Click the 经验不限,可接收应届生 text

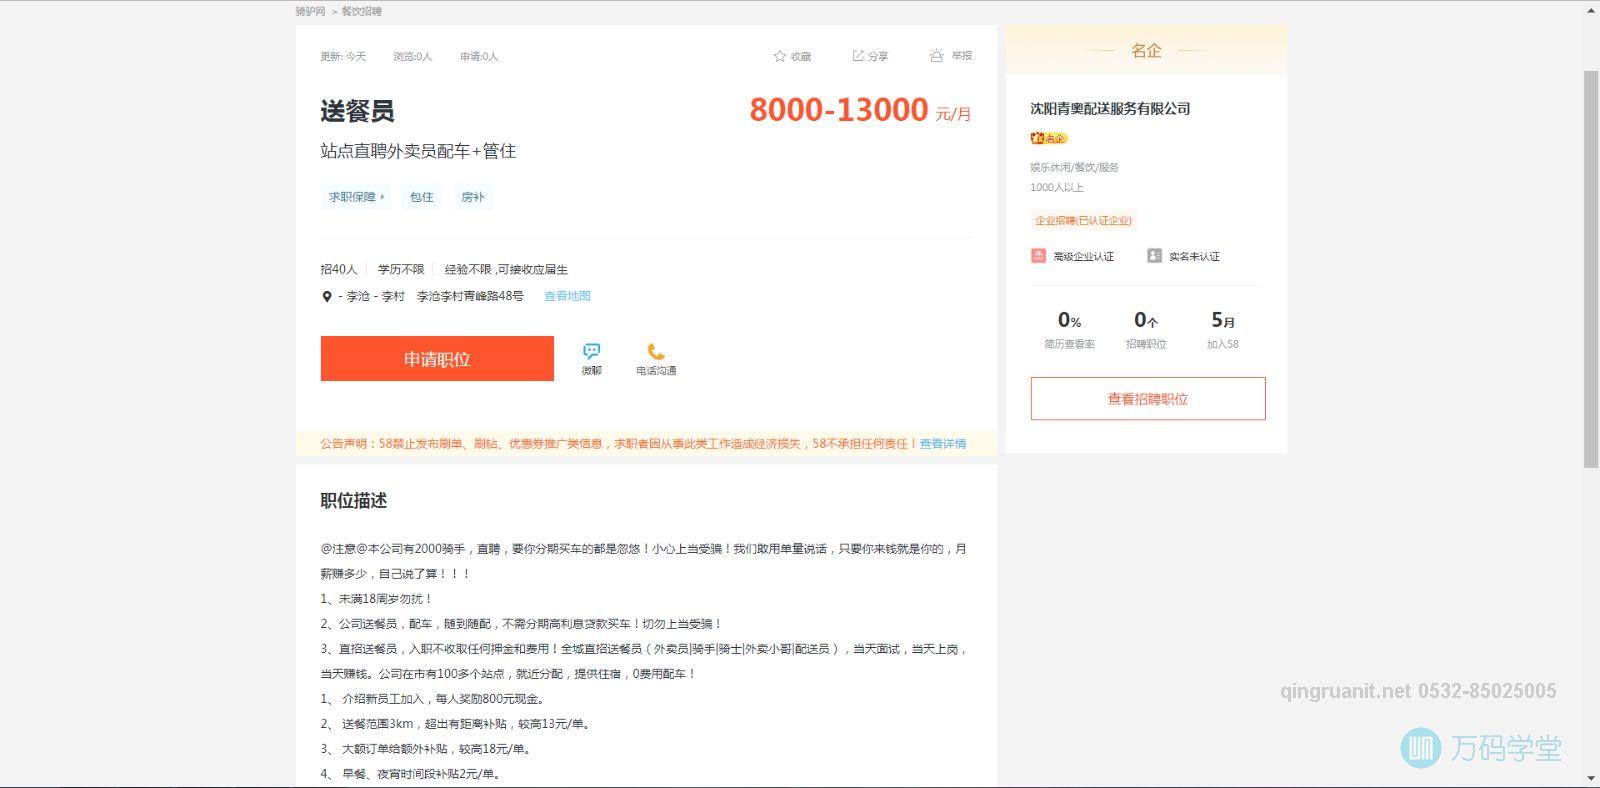click(506, 269)
